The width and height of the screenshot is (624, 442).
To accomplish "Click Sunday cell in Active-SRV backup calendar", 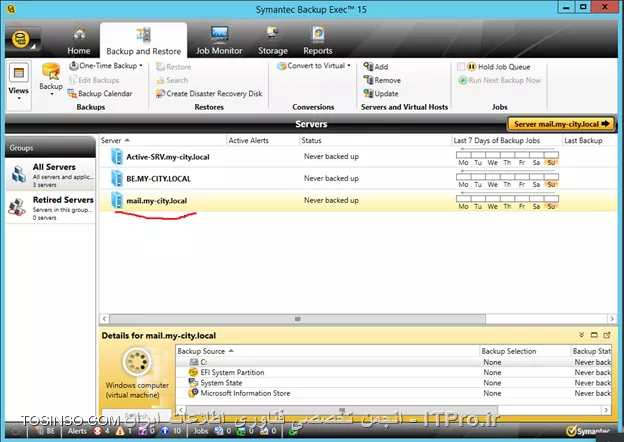I will pyautogui.click(x=551, y=155).
